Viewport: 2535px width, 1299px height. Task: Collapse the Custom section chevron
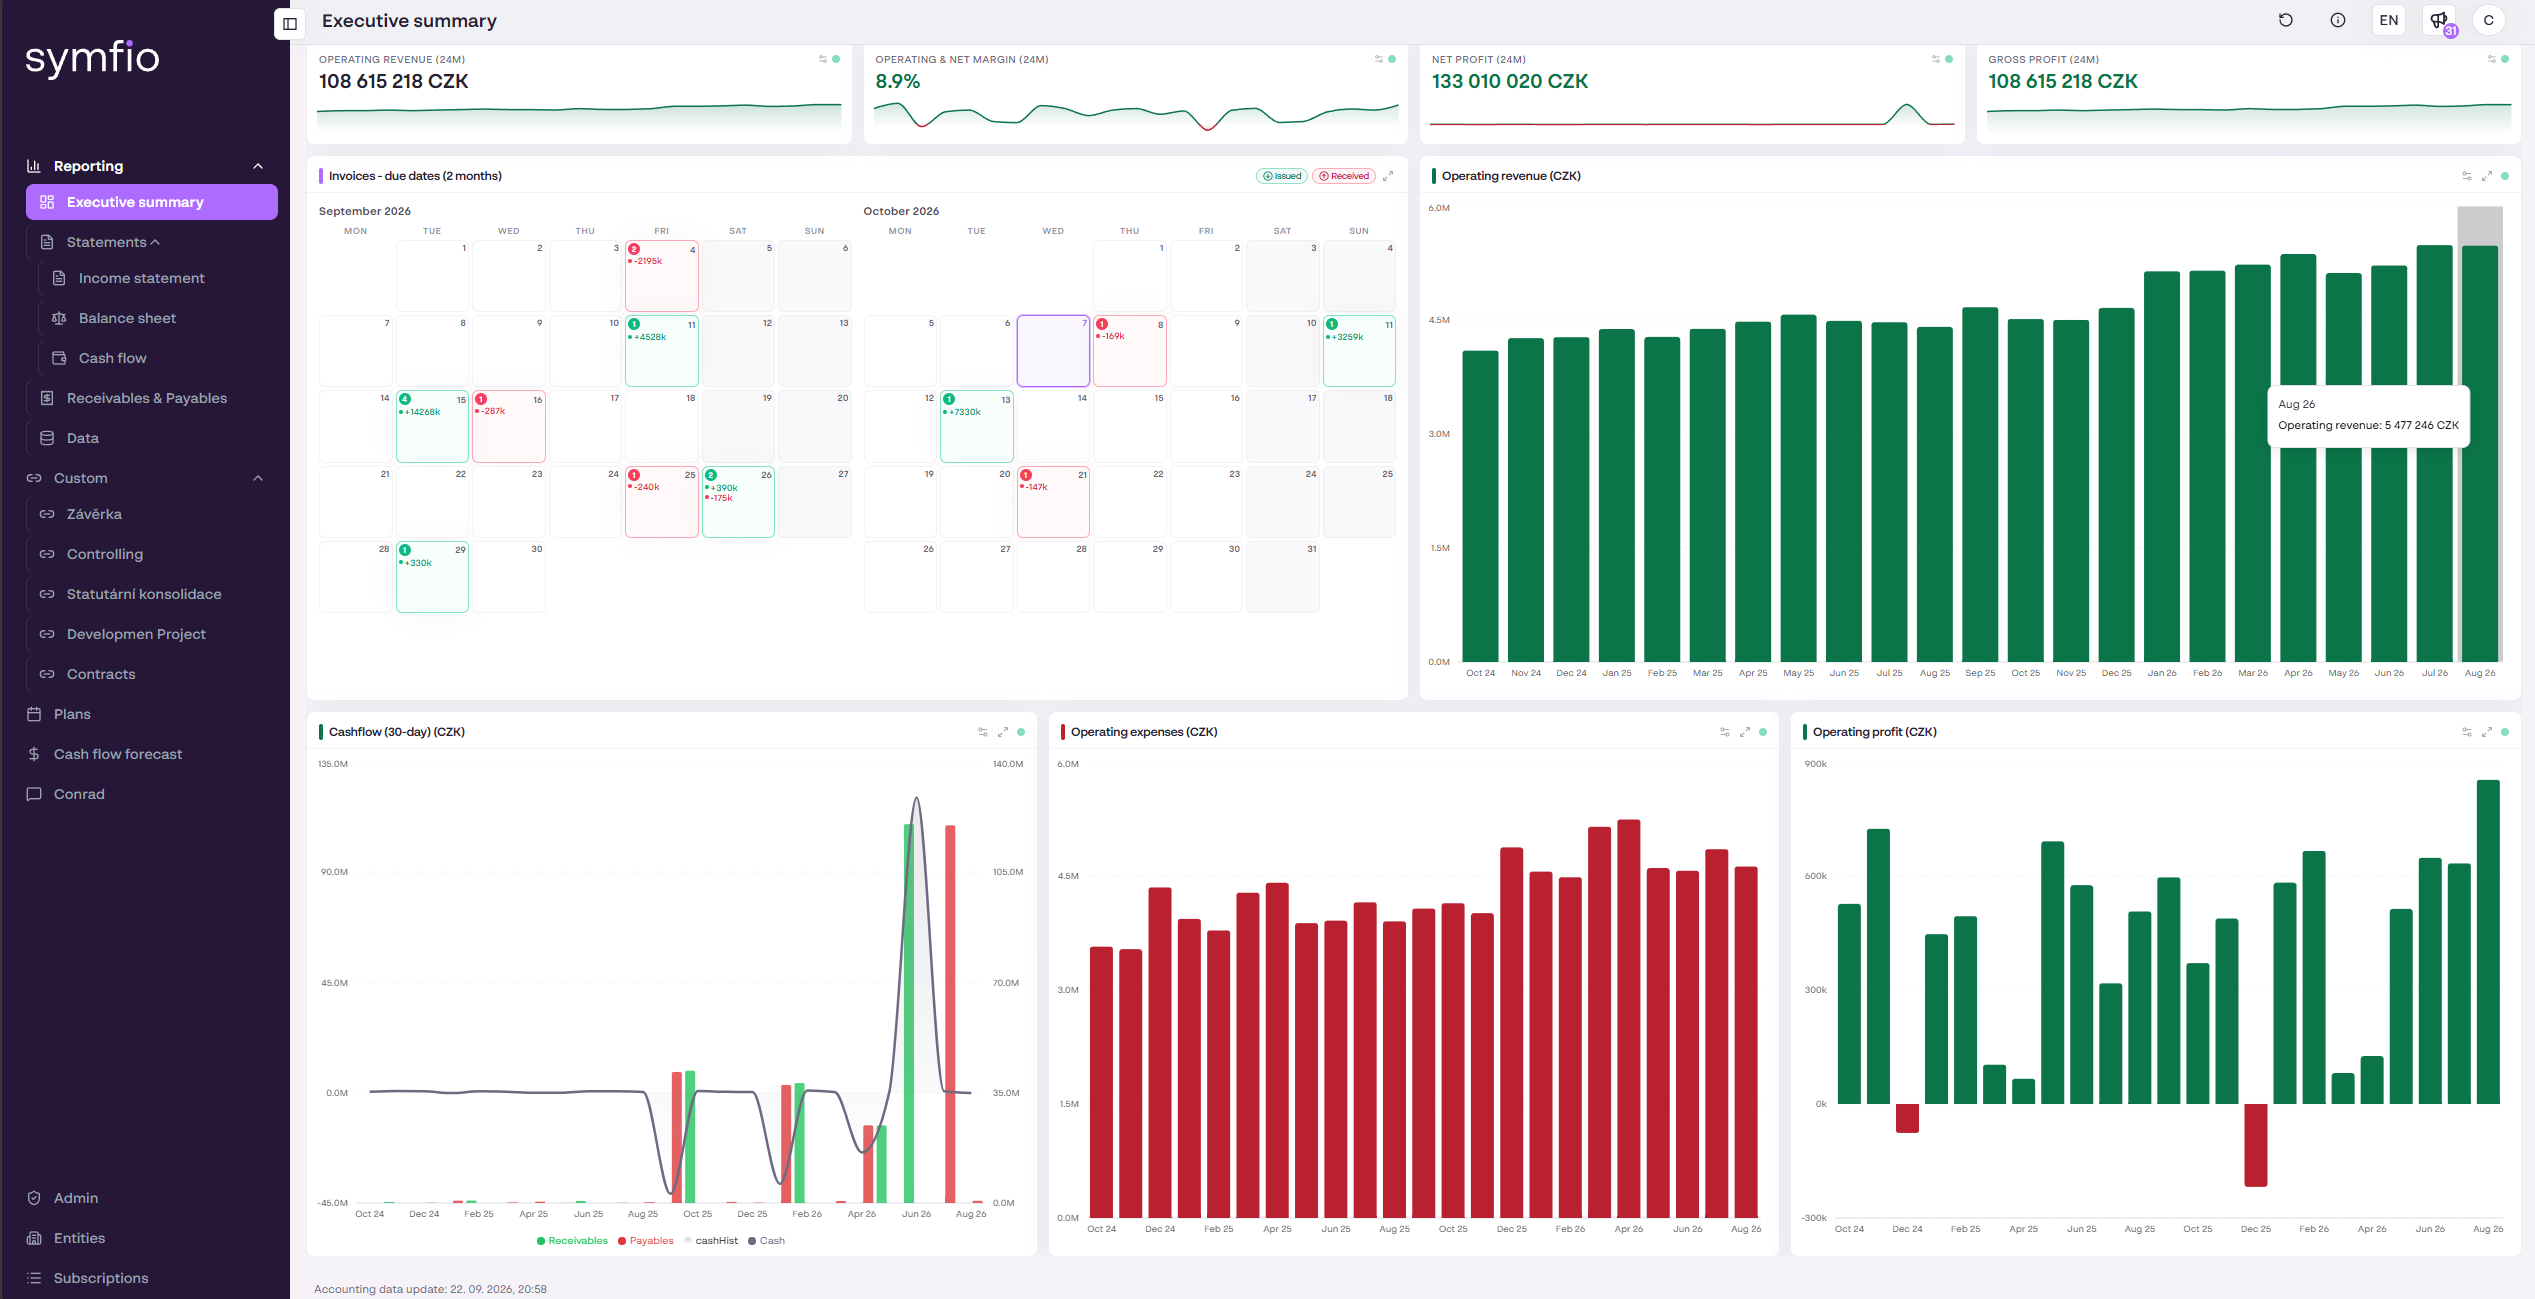tap(258, 478)
